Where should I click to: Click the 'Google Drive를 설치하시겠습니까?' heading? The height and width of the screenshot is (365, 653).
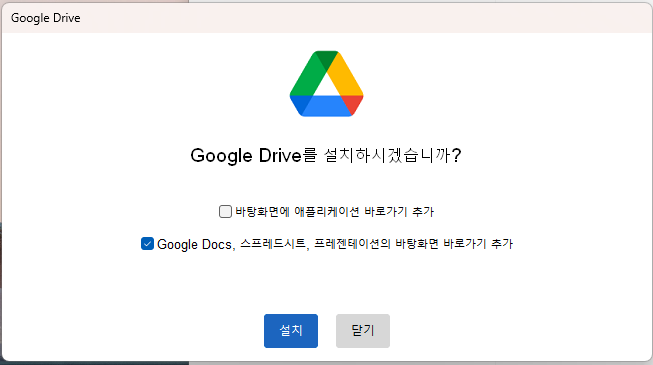tap(326, 155)
